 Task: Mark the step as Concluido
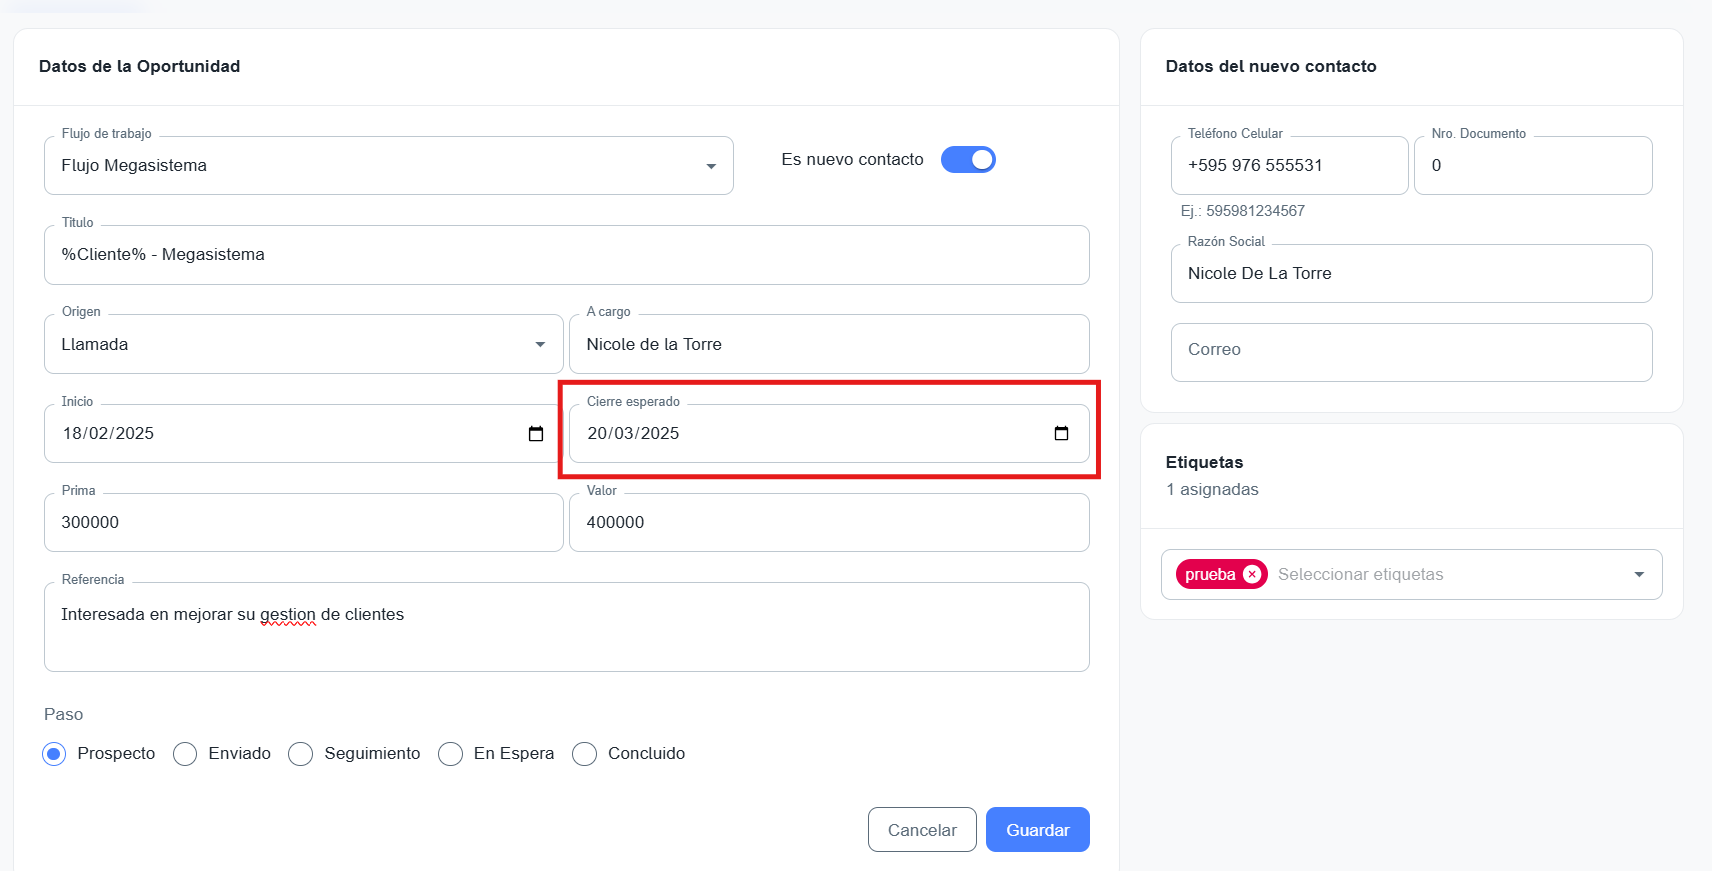coord(585,754)
